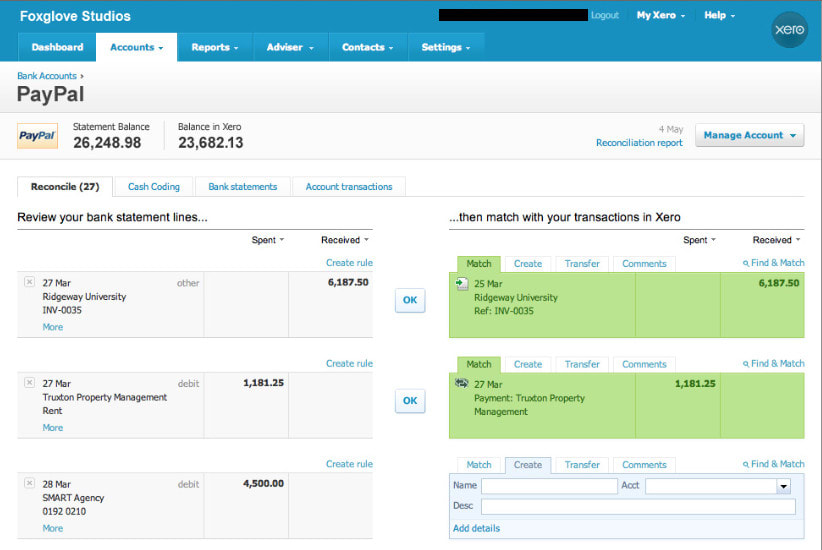
Task: Dismiss the Truxton Property Management statement line
Action: pos(29,383)
